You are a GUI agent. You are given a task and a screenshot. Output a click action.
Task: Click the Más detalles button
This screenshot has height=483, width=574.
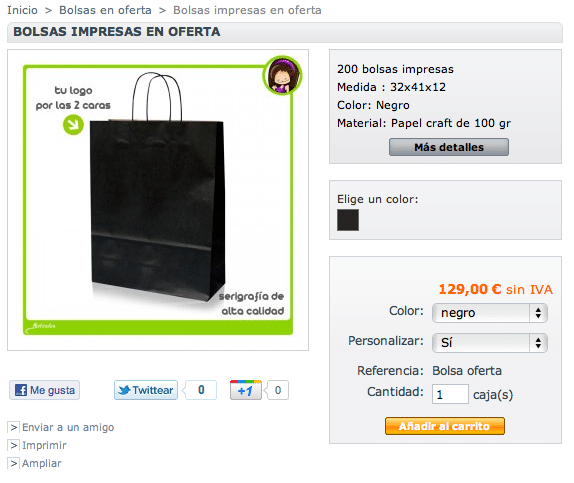pos(449,147)
